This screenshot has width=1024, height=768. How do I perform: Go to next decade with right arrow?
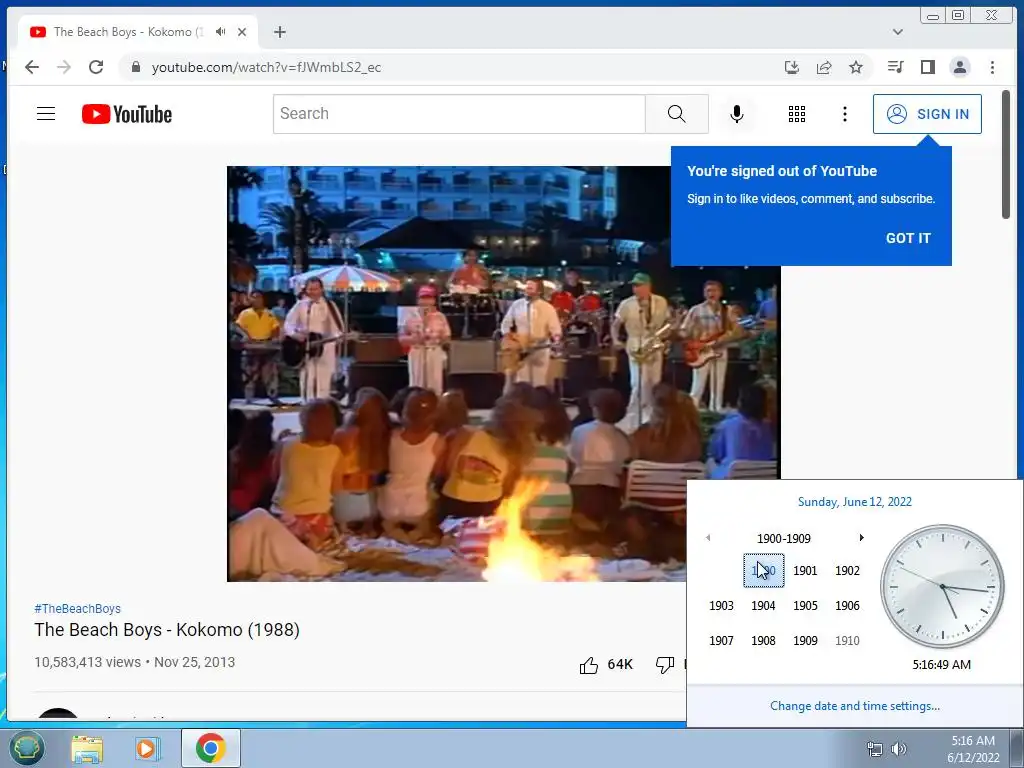(861, 537)
